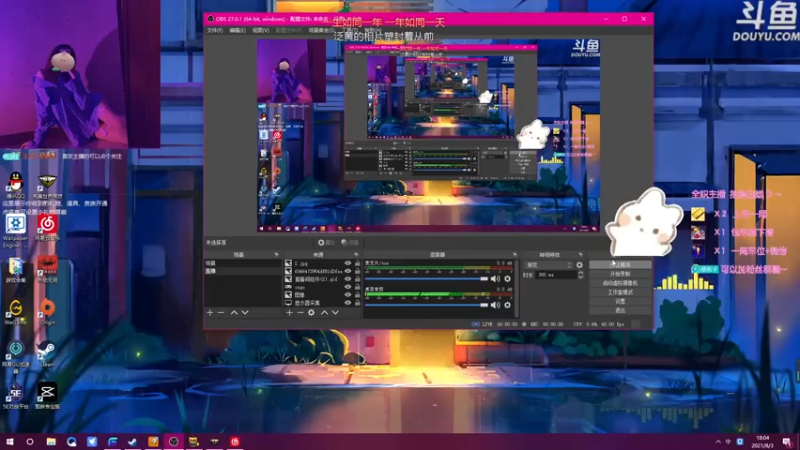This screenshot has width=800, height=450.
Task: Open WeGame desktop shortcut
Action: (16, 312)
